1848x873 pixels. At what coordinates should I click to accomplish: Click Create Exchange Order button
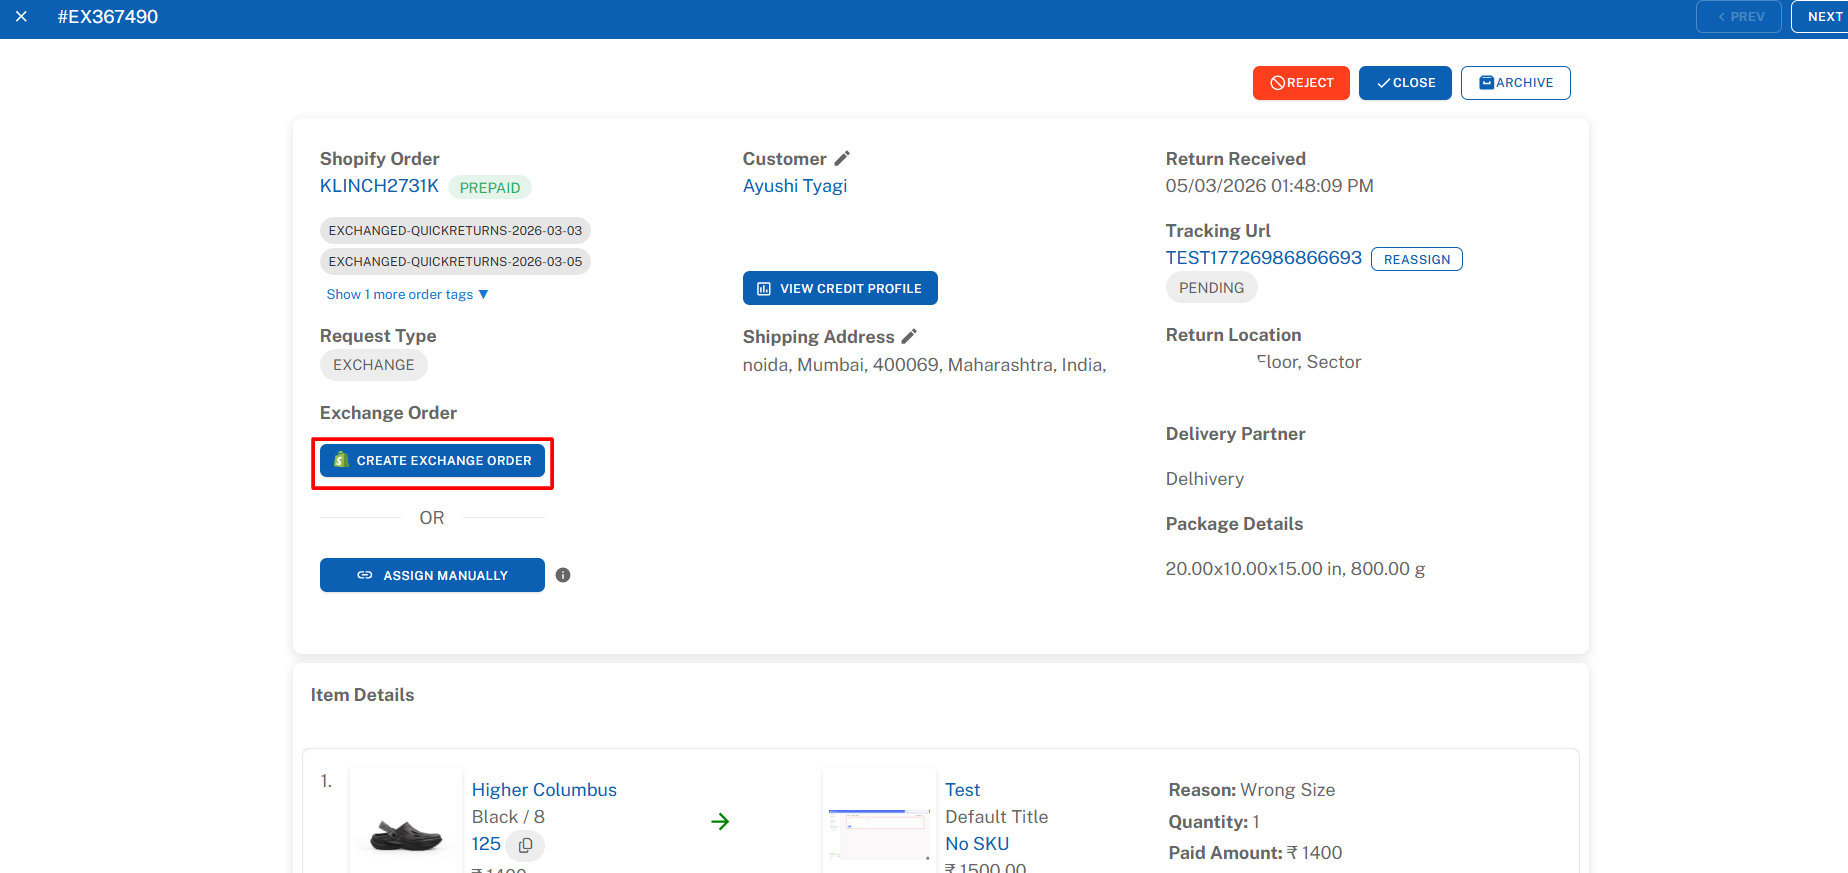tap(432, 461)
